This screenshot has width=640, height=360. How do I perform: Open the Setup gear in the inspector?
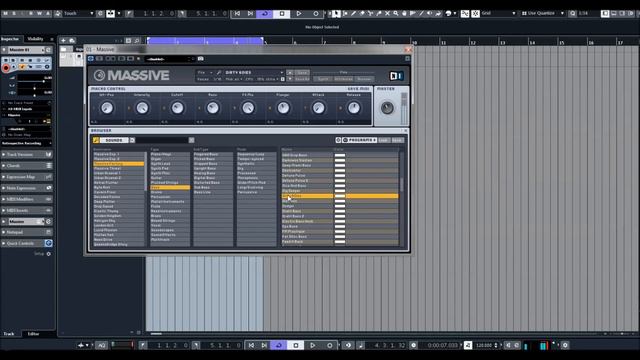click(x=49, y=254)
